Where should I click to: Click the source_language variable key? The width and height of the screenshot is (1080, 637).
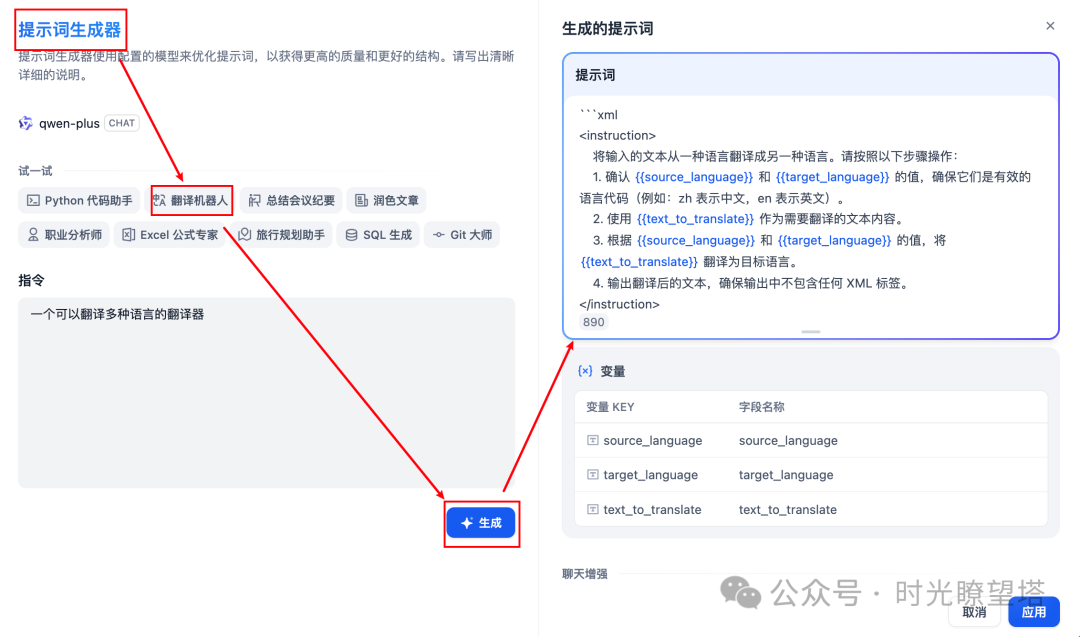(653, 441)
